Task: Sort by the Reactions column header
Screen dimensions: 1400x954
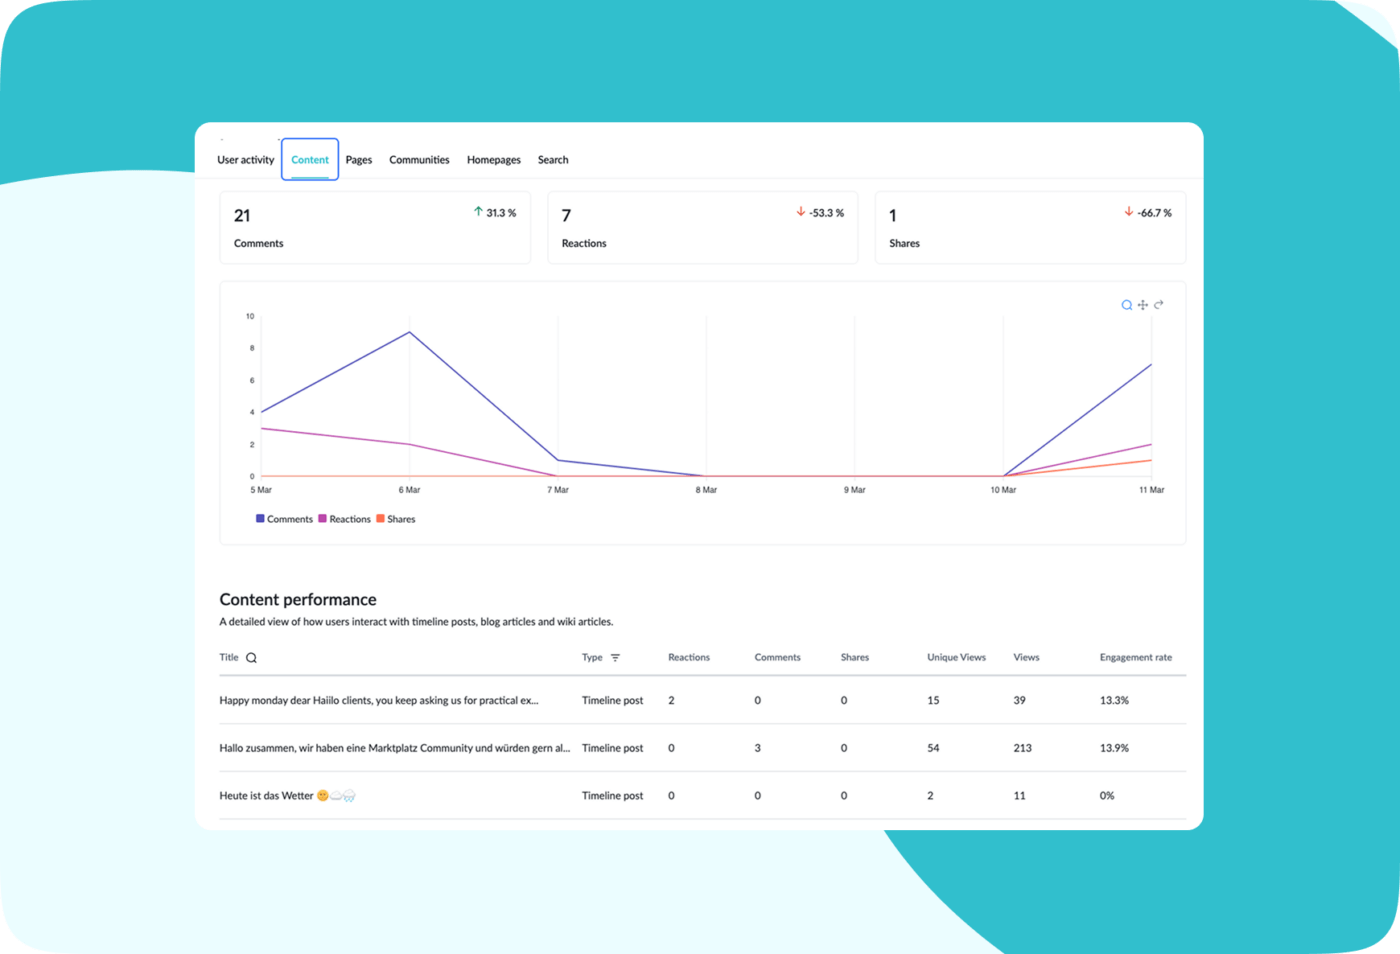Action: [x=689, y=658]
